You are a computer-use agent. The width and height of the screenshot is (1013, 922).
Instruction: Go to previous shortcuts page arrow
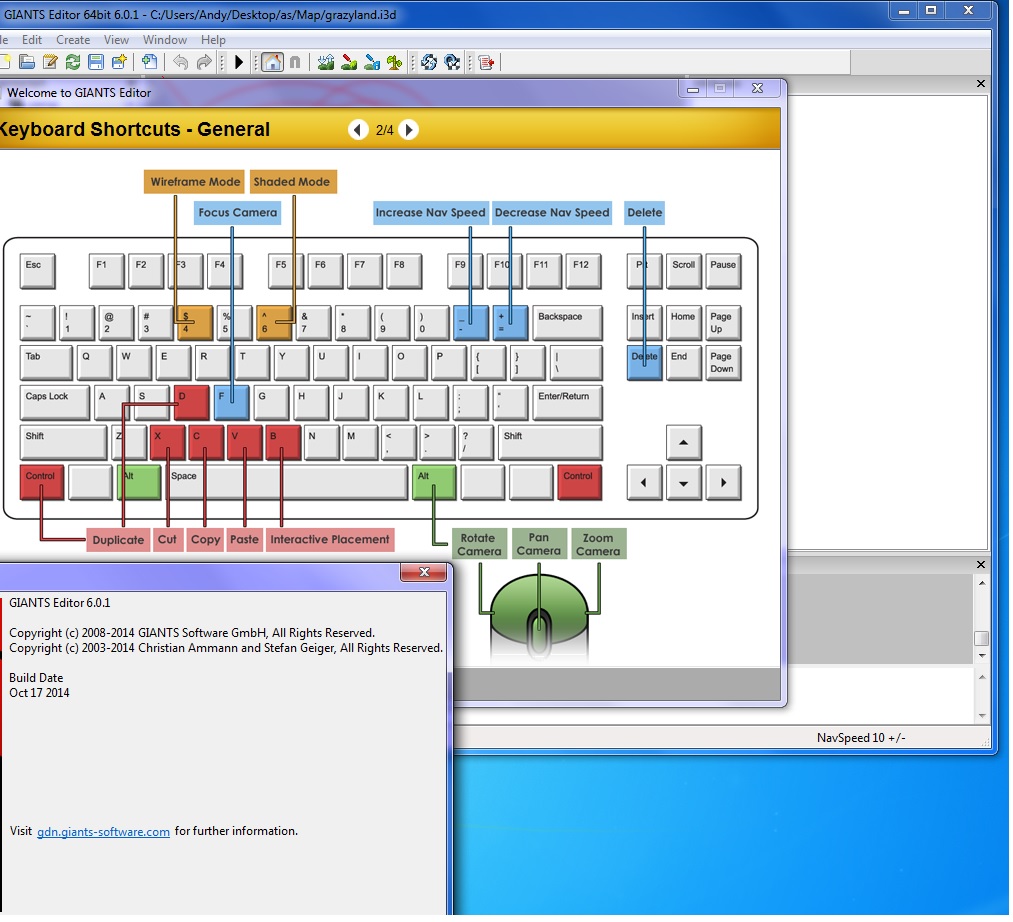pos(358,130)
